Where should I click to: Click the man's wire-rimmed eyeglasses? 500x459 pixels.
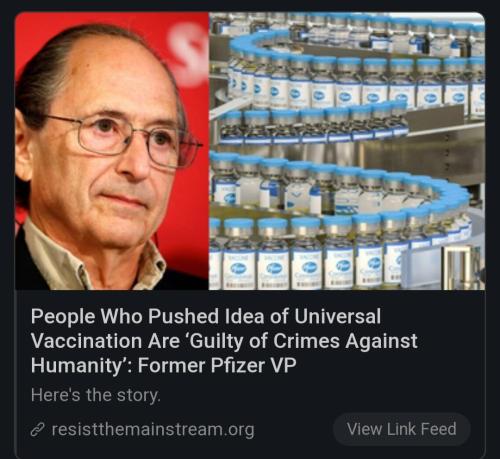pos(123,140)
